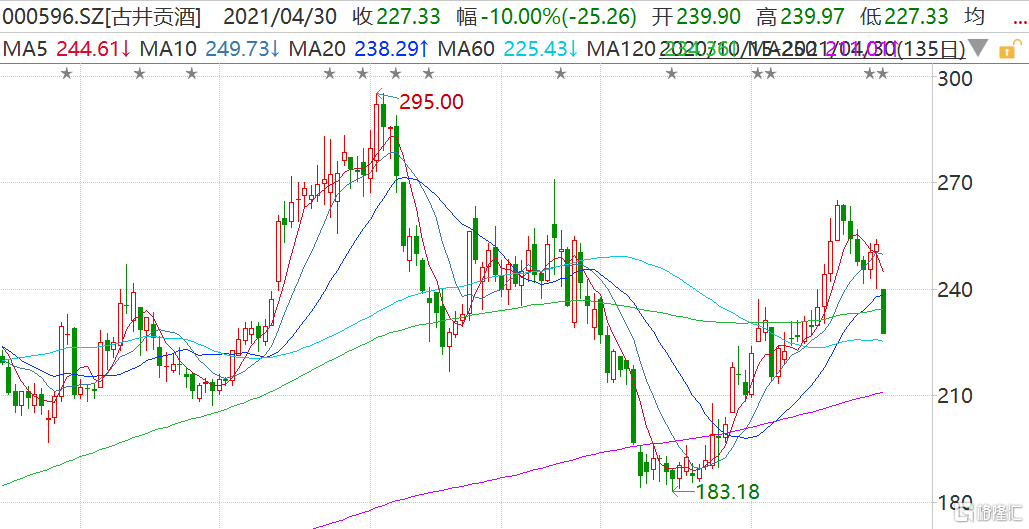
Task: Select the MA120 indicator label
Action: coord(622,49)
